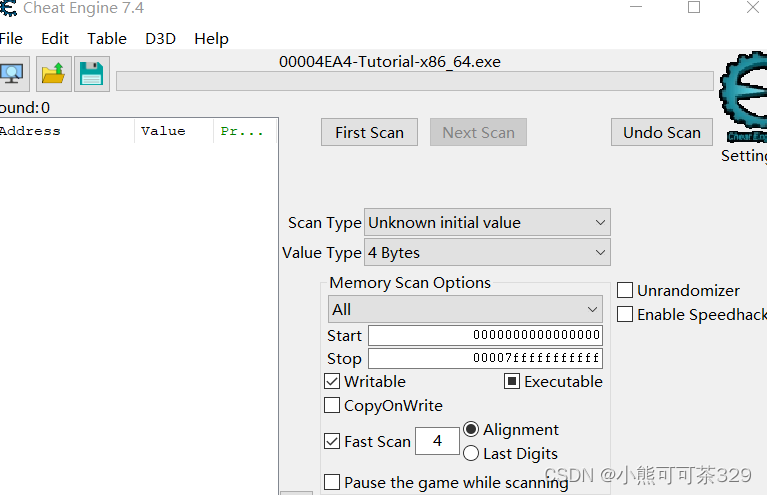This screenshot has height=495, width=767.
Task: Open the process selector computer icon
Action: tap(13, 74)
